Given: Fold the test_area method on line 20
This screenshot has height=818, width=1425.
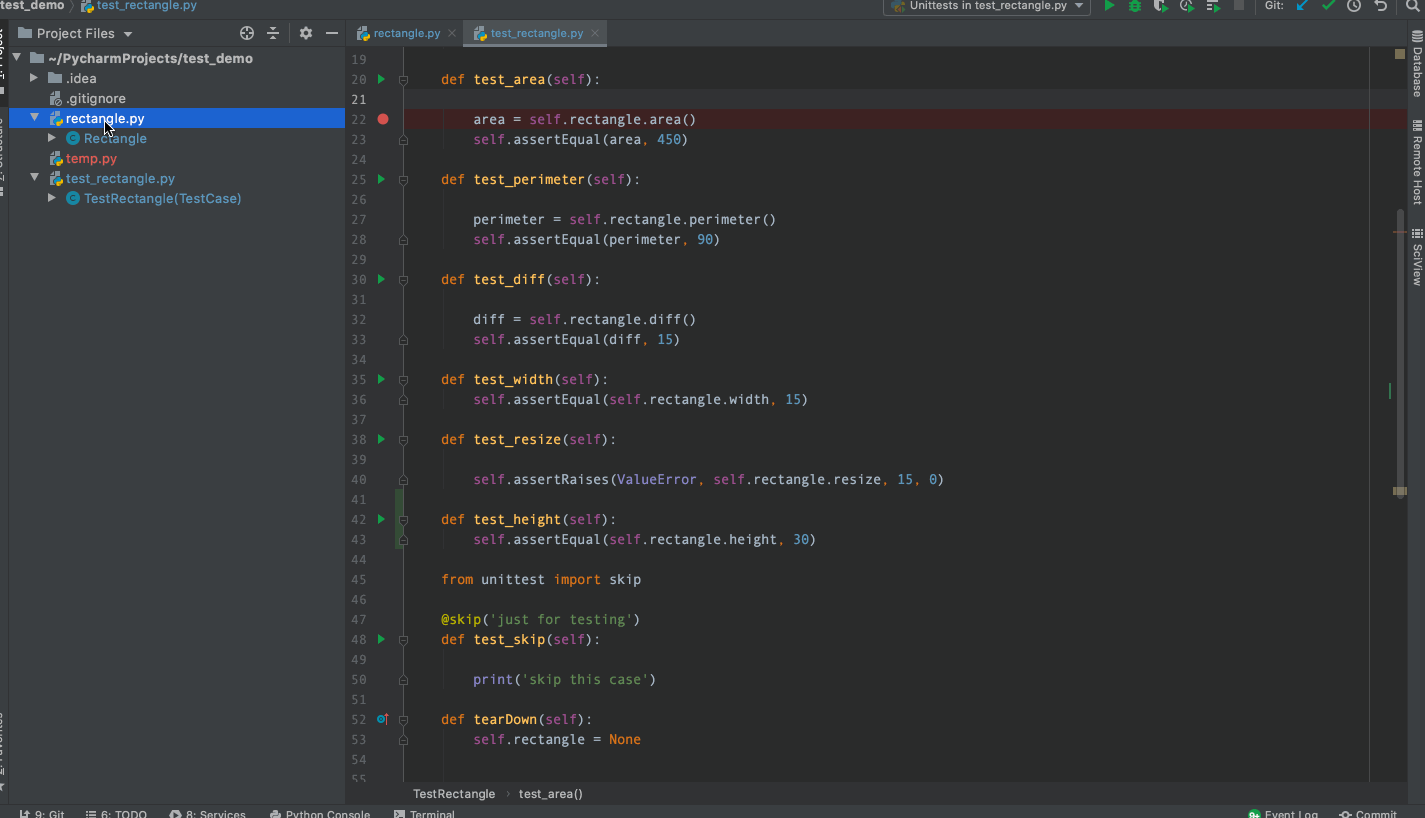Looking at the screenshot, I should click(403, 79).
